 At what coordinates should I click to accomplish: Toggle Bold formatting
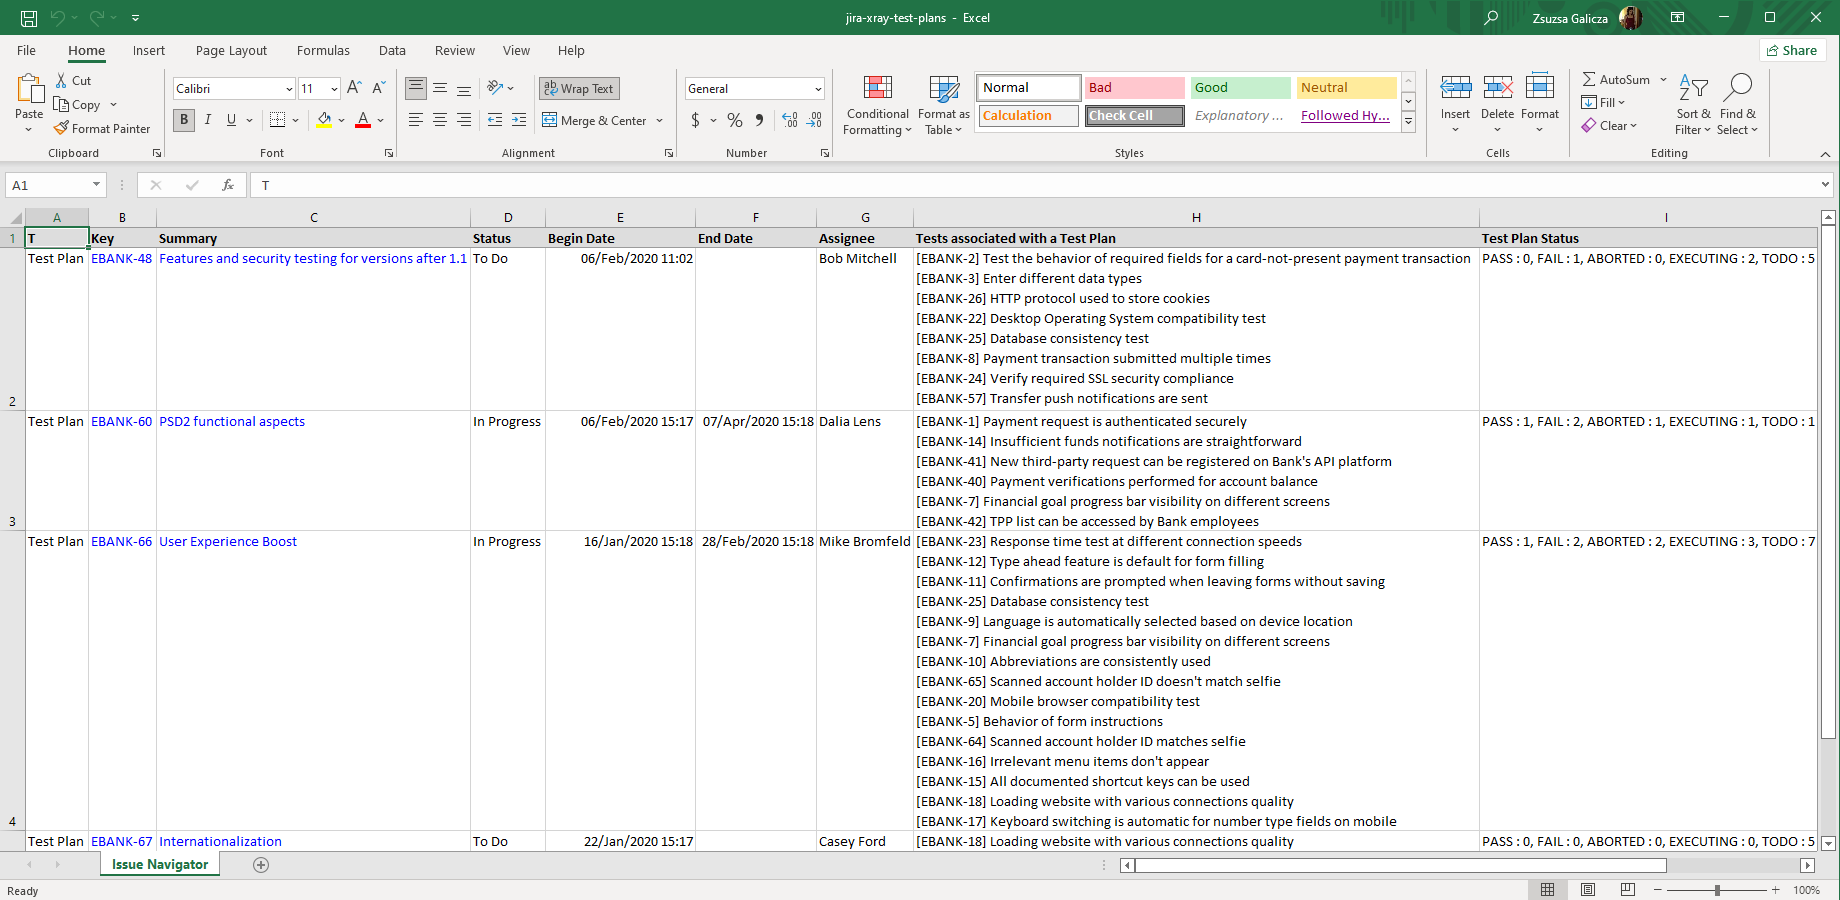[184, 120]
